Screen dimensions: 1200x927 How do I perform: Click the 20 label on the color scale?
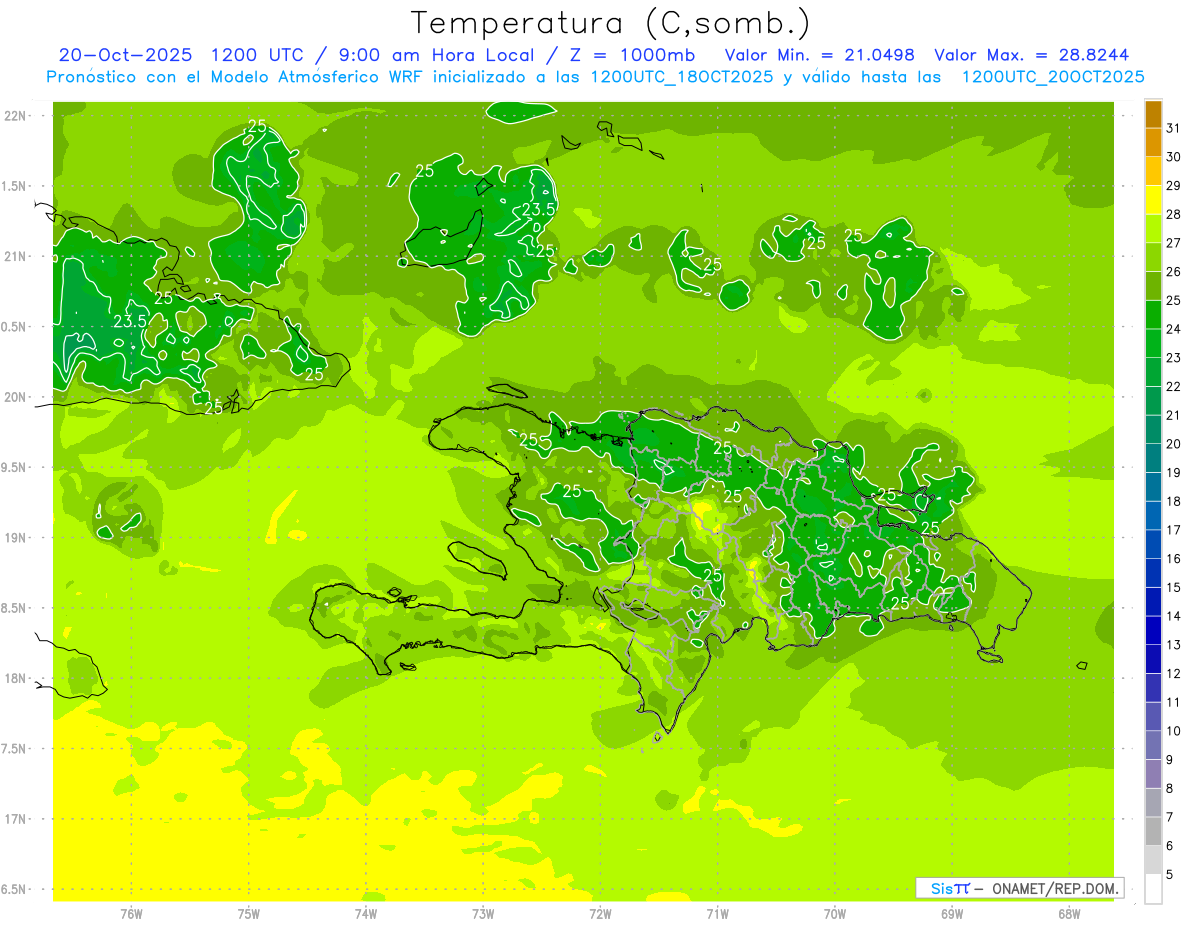(1173, 444)
